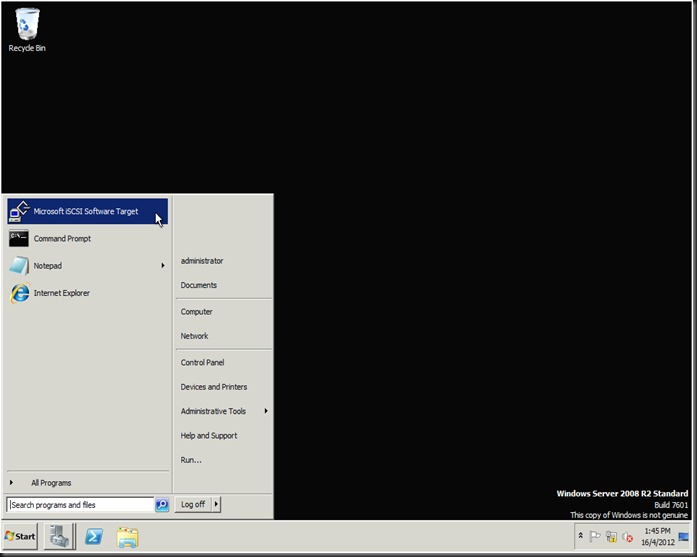Open the administrator user folder
Viewport: 697px width, 557px height.
[202, 261]
